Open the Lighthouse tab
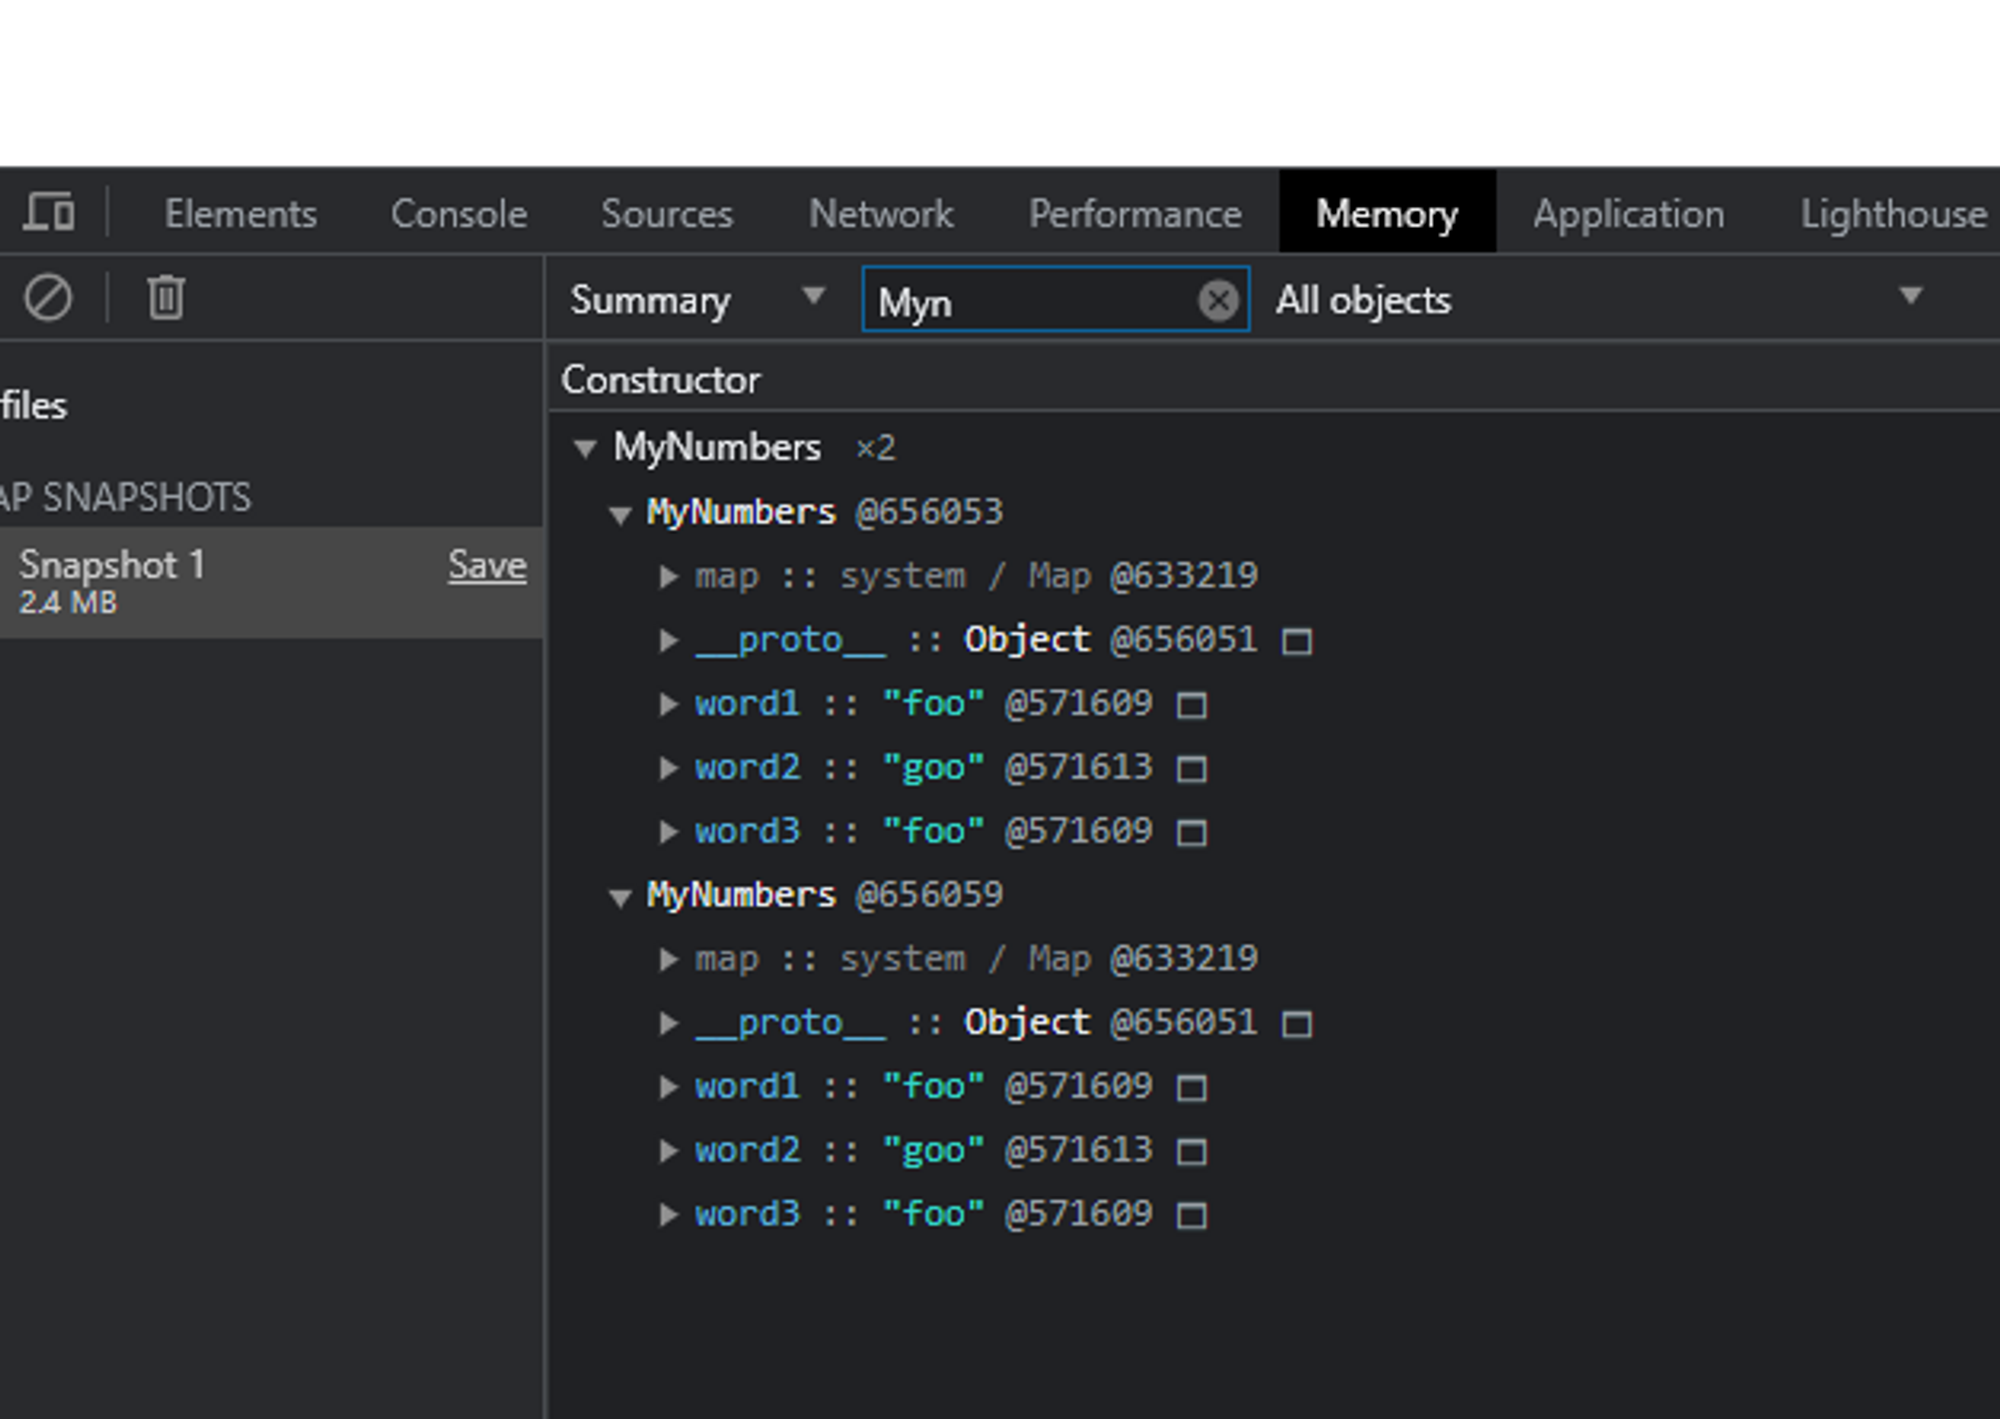The width and height of the screenshot is (2000, 1419). click(1894, 214)
